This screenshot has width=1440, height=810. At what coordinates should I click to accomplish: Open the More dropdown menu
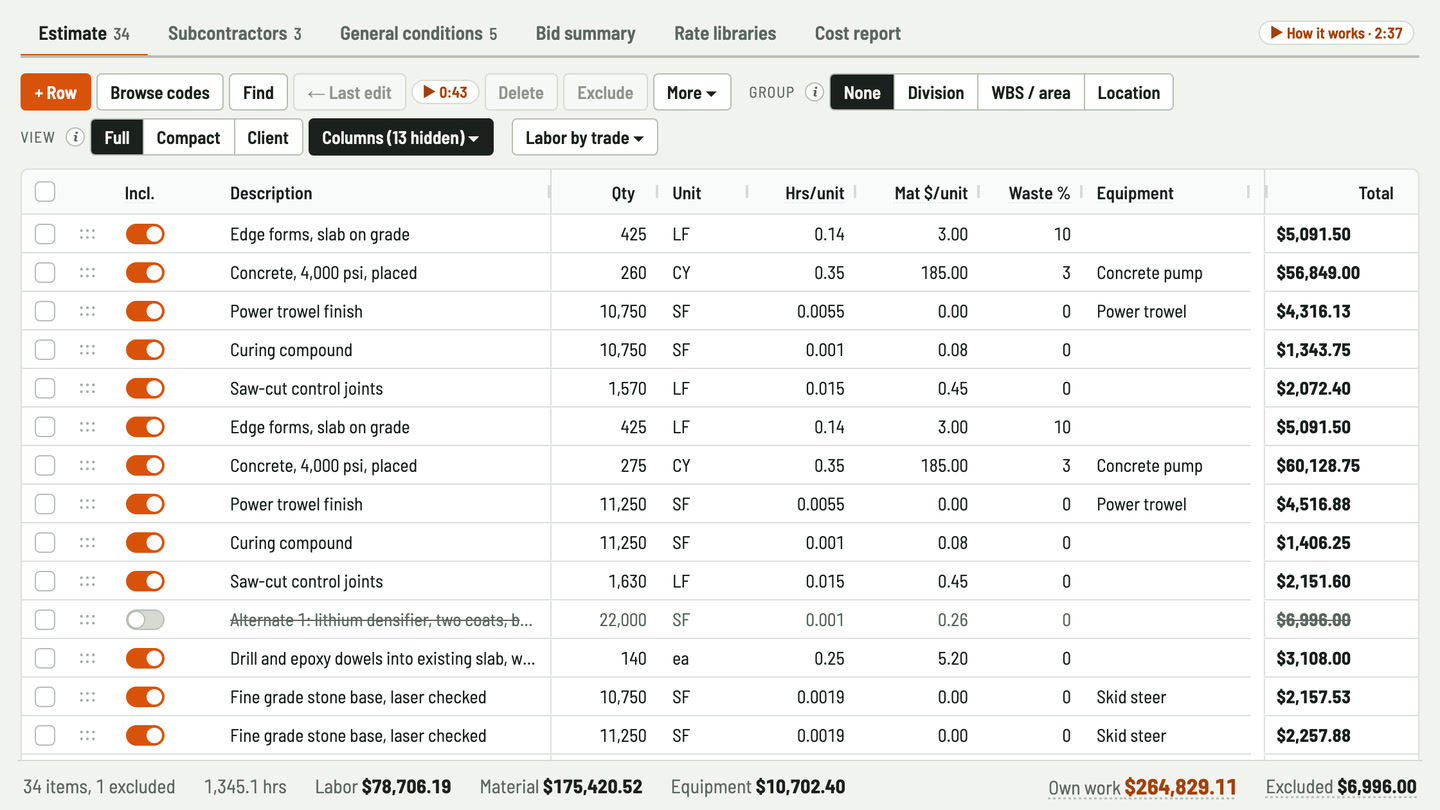pyautogui.click(x=692, y=92)
